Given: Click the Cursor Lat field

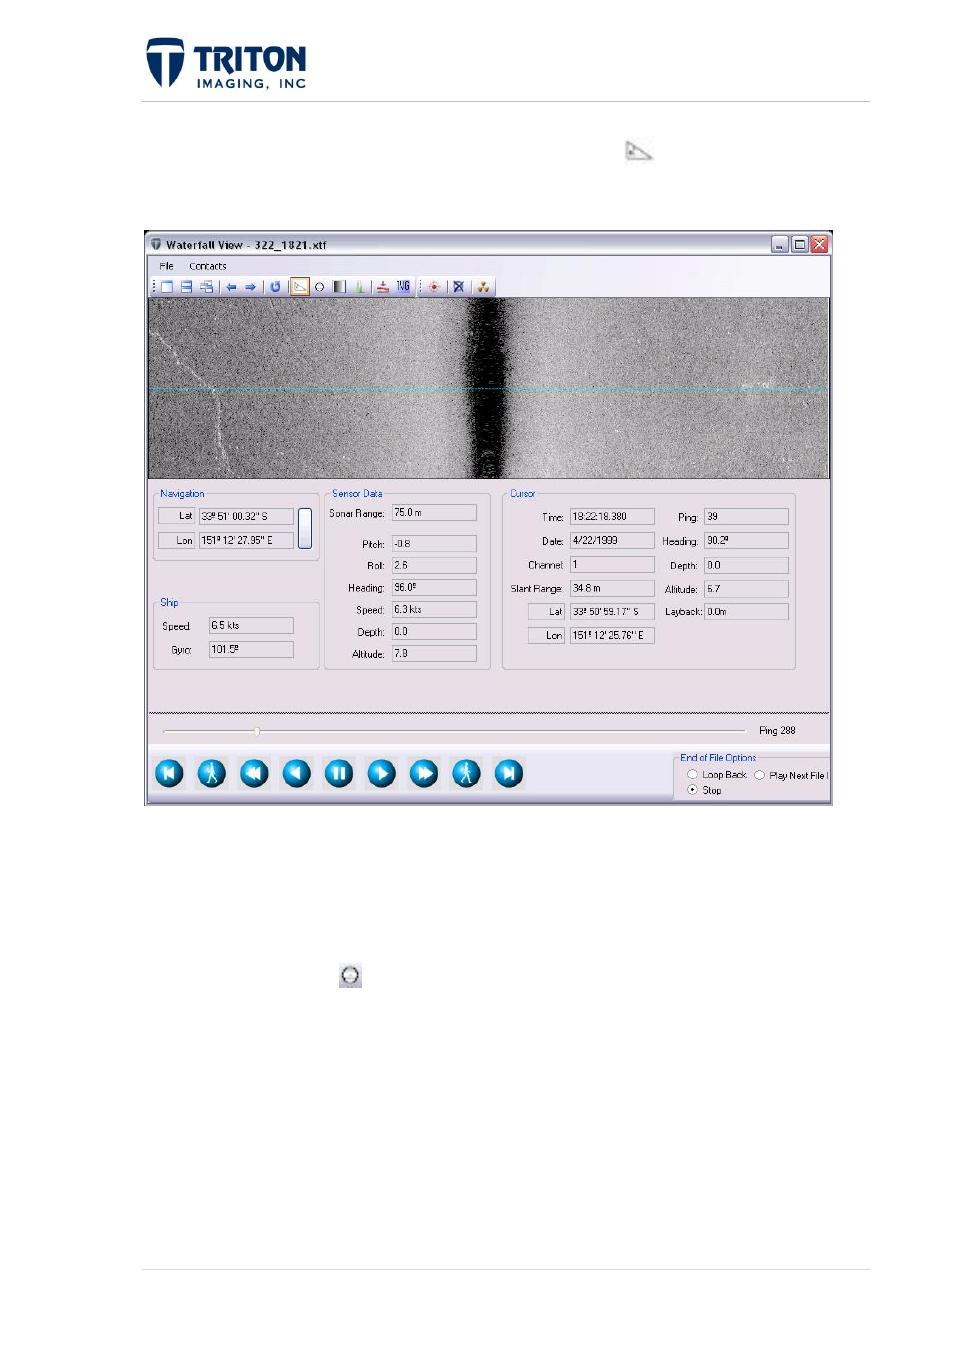Looking at the screenshot, I should pyautogui.click(x=612, y=611).
